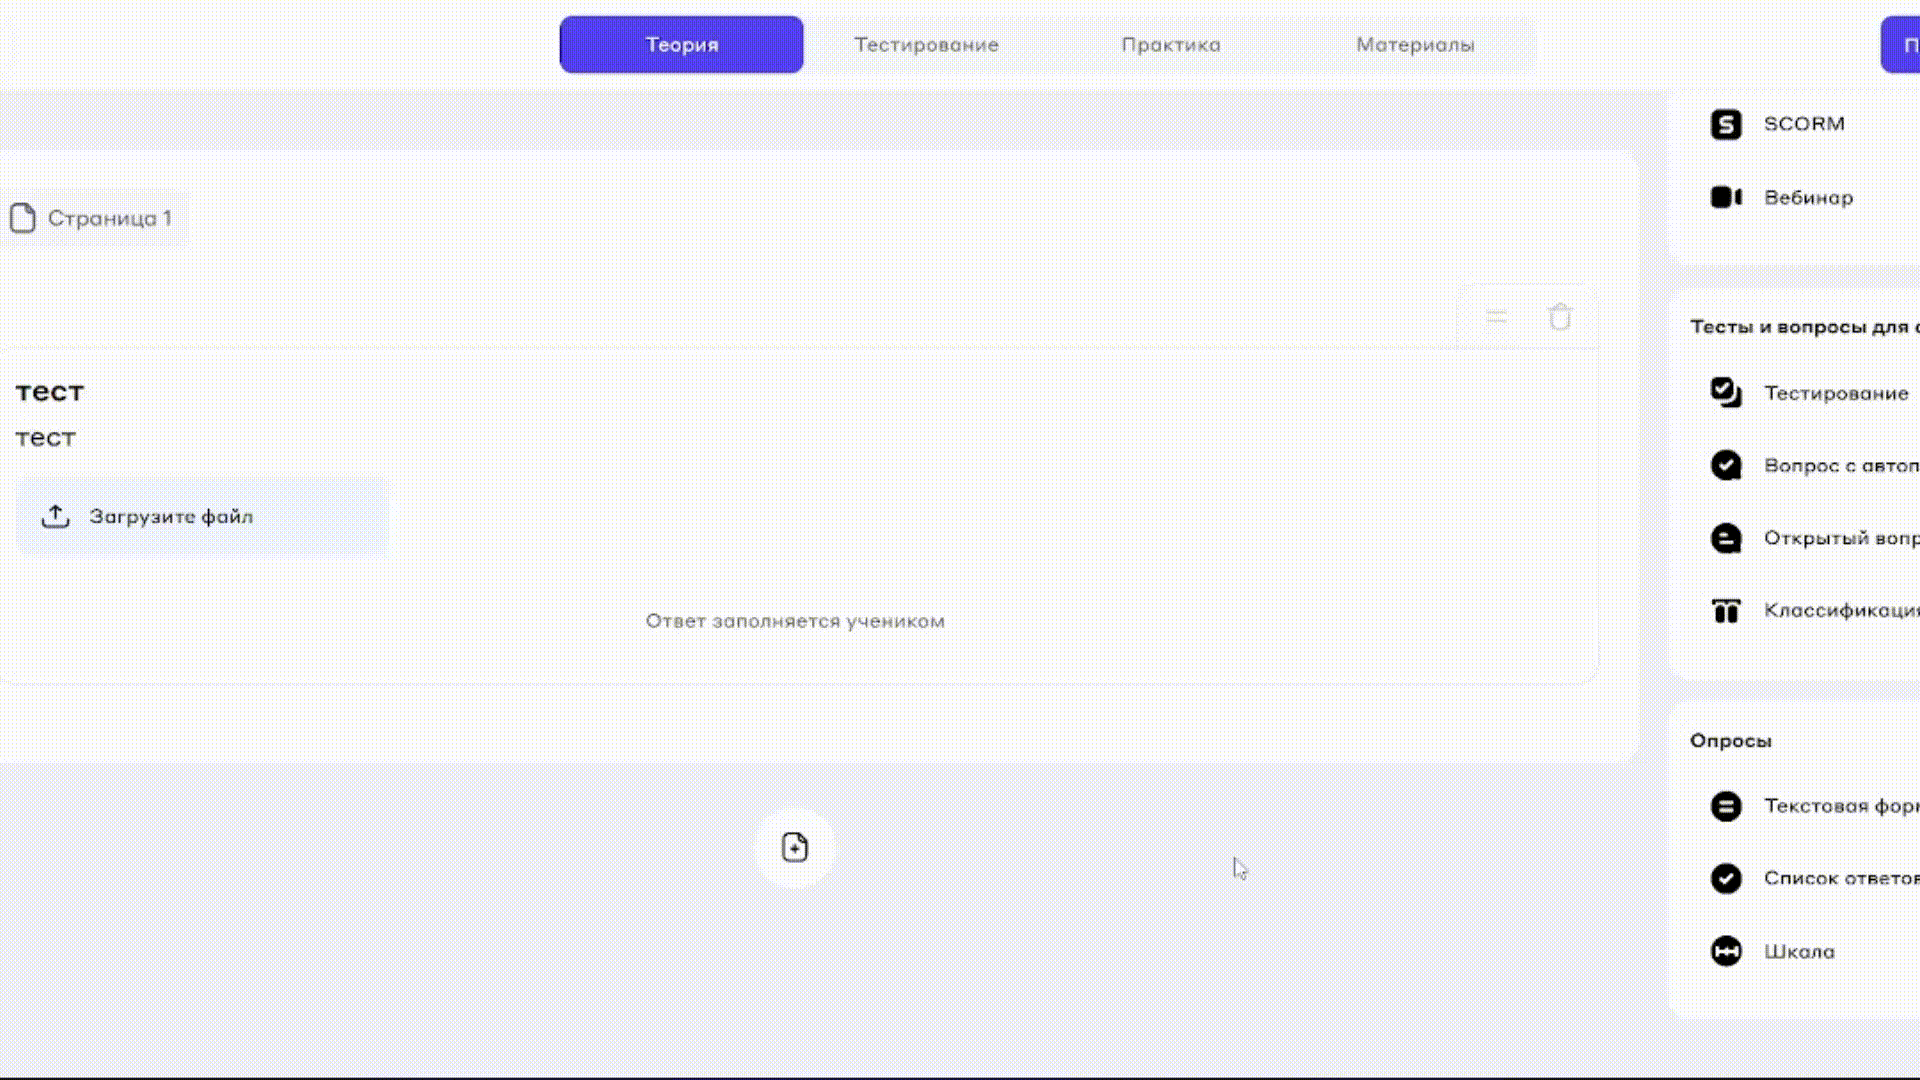Add new page with plus icon
The height and width of the screenshot is (1080, 1920).
tap(795, 848)
